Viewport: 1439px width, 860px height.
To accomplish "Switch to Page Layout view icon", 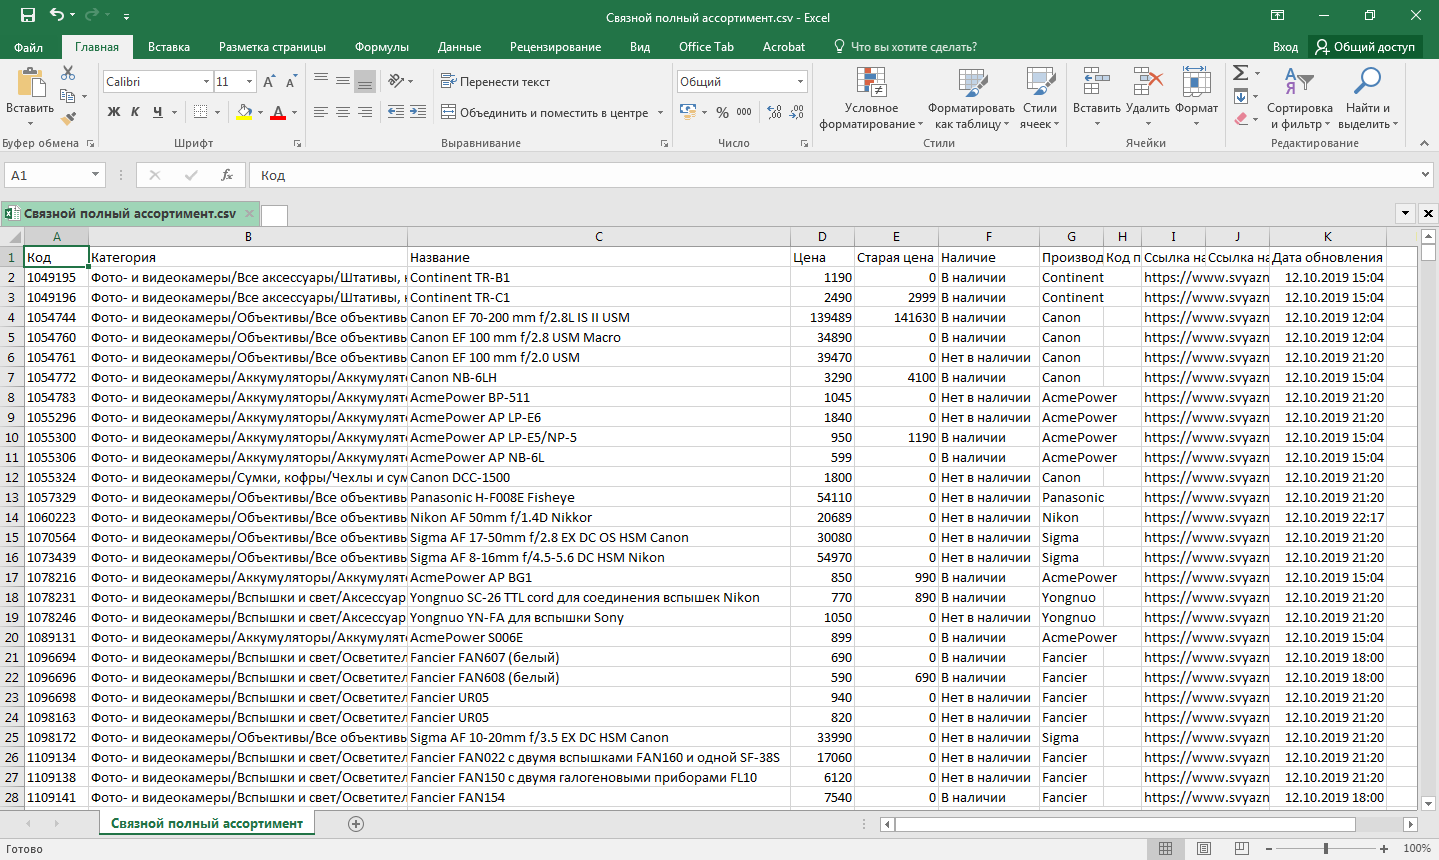I will point(1204,849).
